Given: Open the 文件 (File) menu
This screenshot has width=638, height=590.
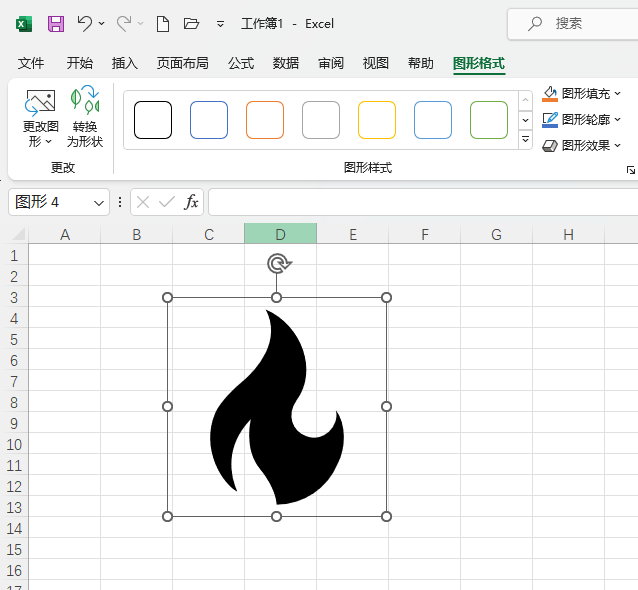Looking at the screenshot, I should (x=32, y=63).
